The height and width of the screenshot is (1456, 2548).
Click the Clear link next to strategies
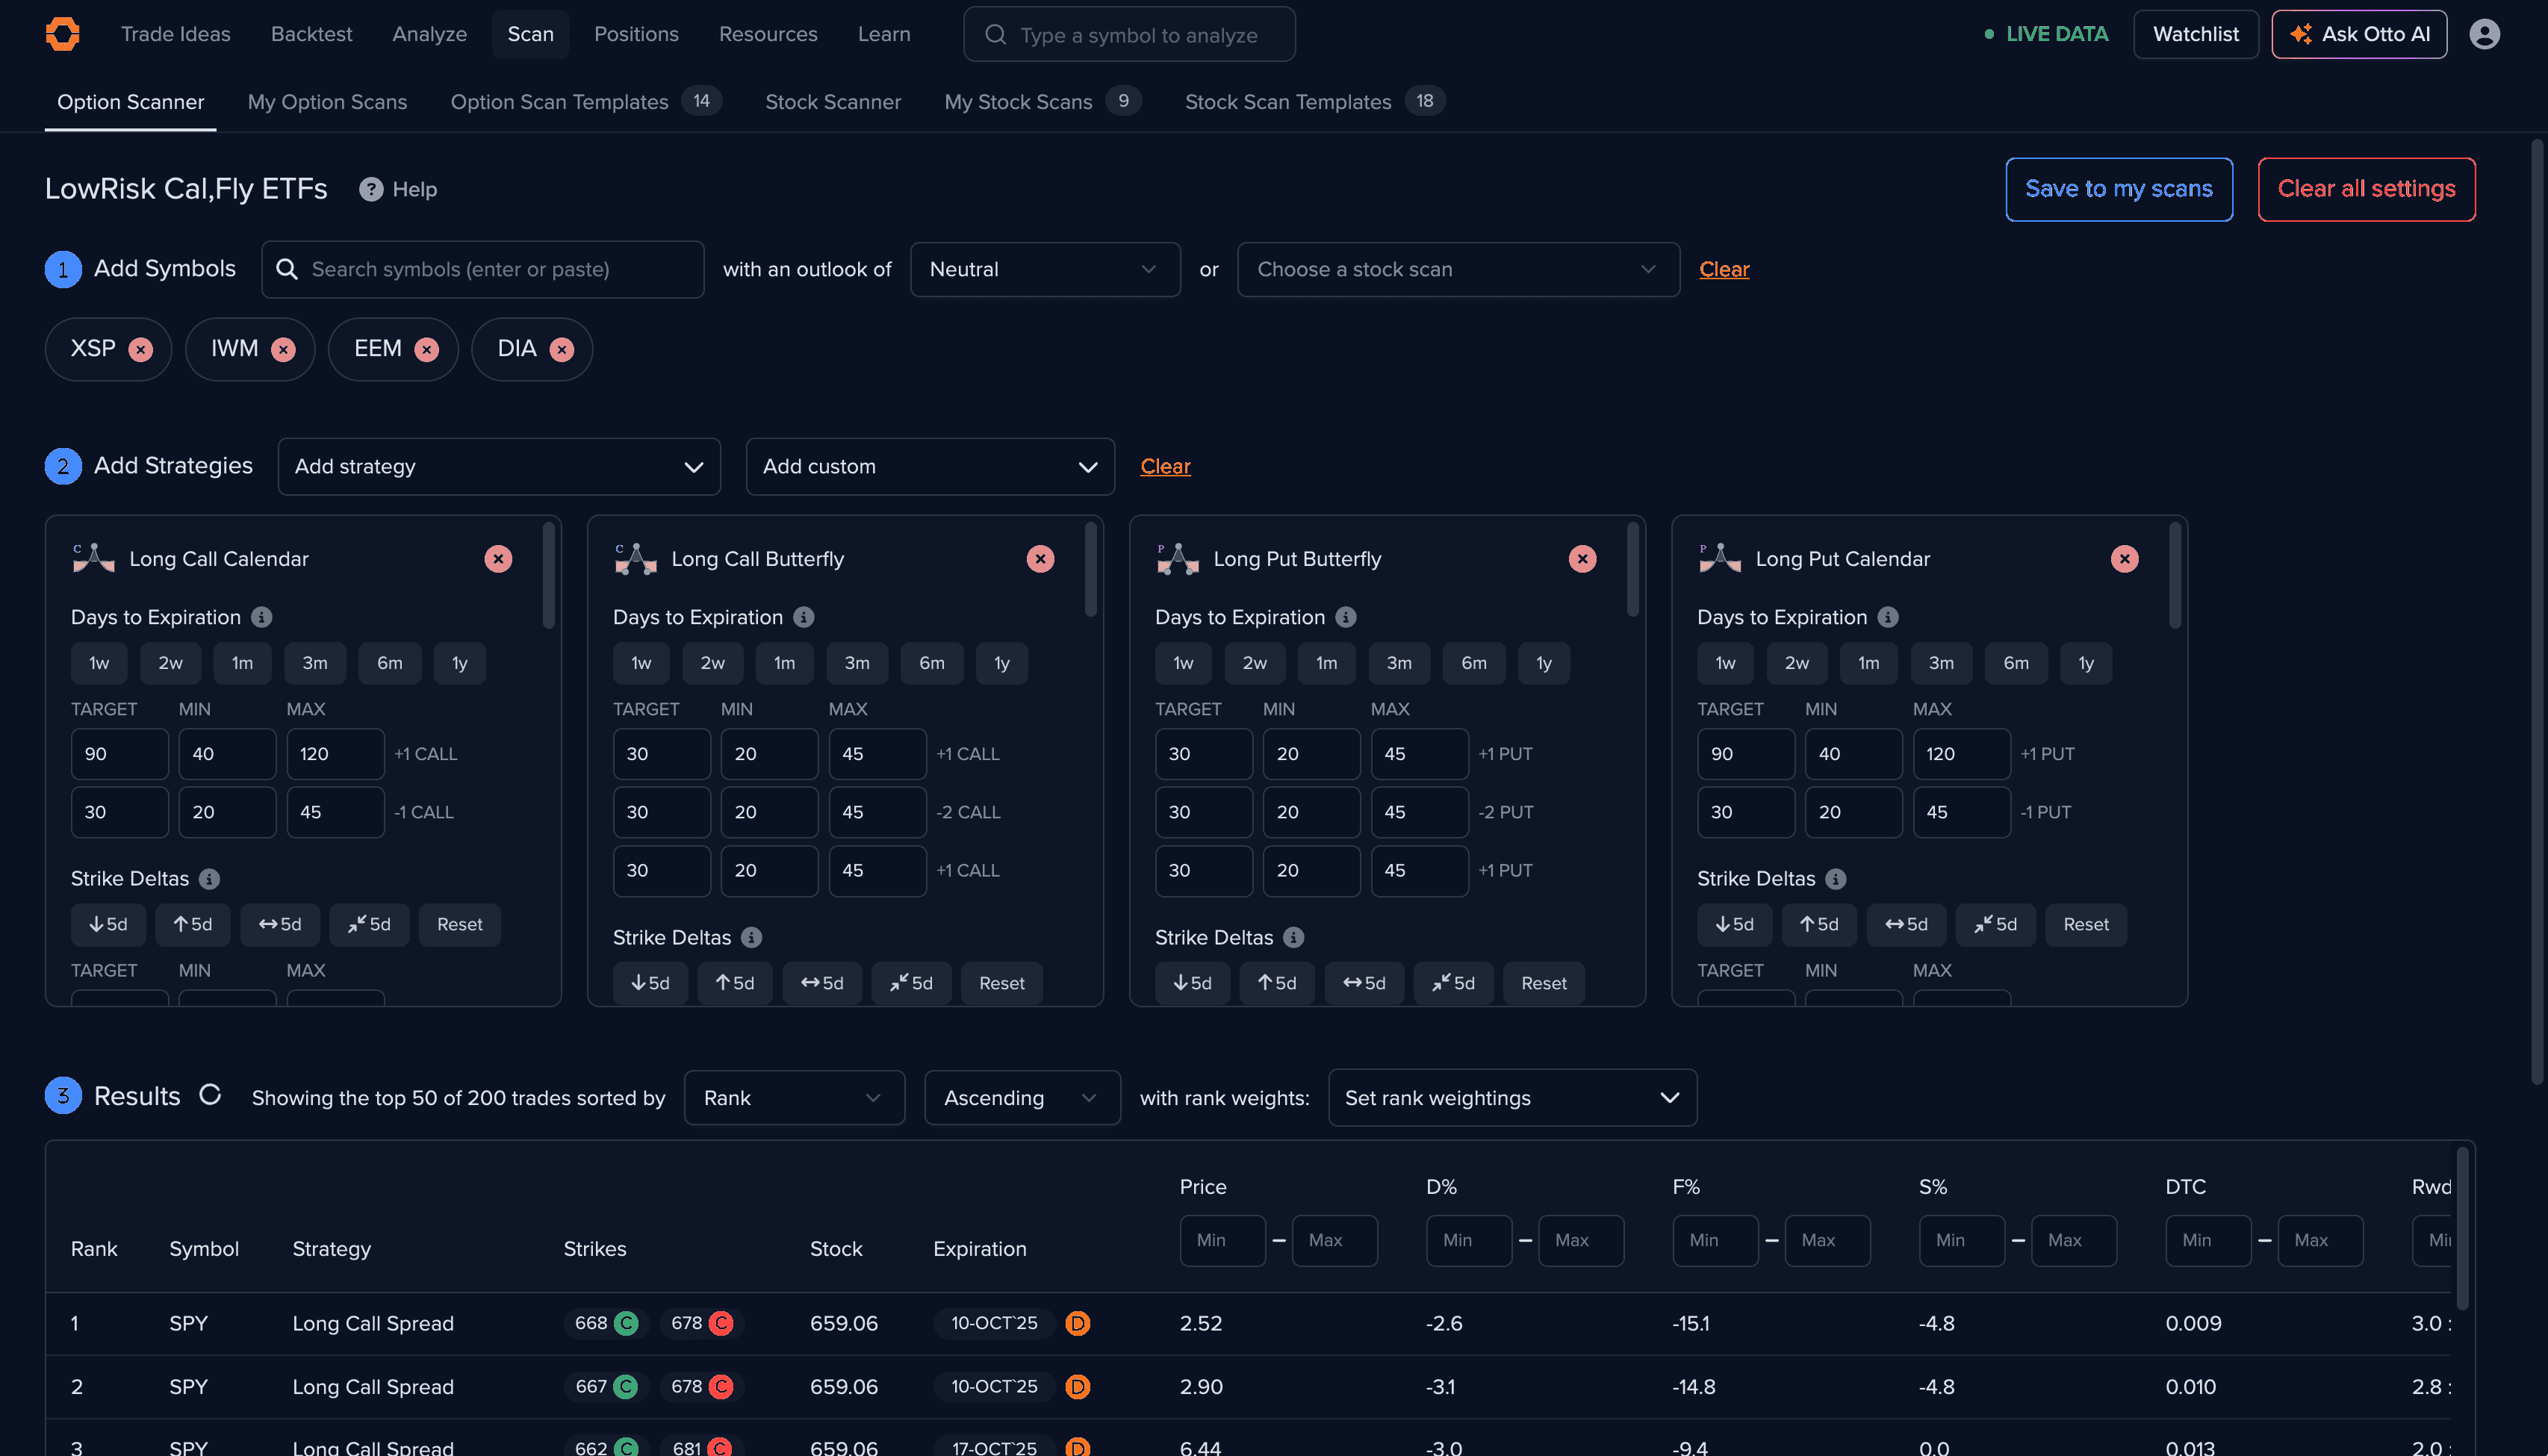pos(1165,466)
